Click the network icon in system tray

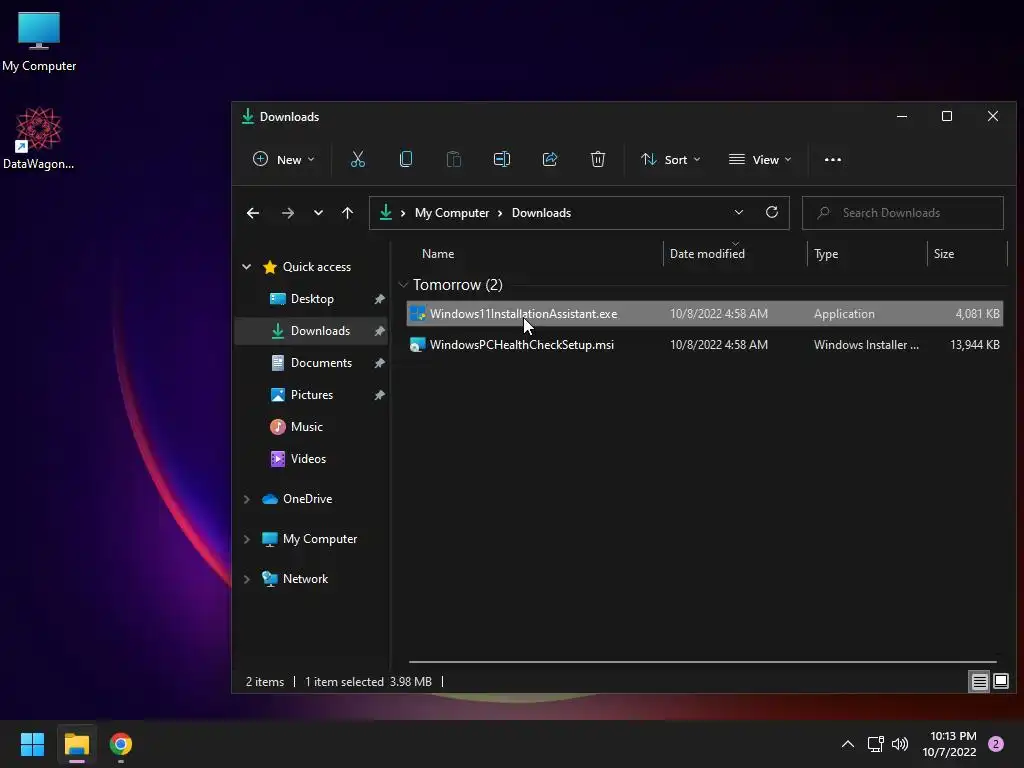pyautogui.click(x=876, y=744)
